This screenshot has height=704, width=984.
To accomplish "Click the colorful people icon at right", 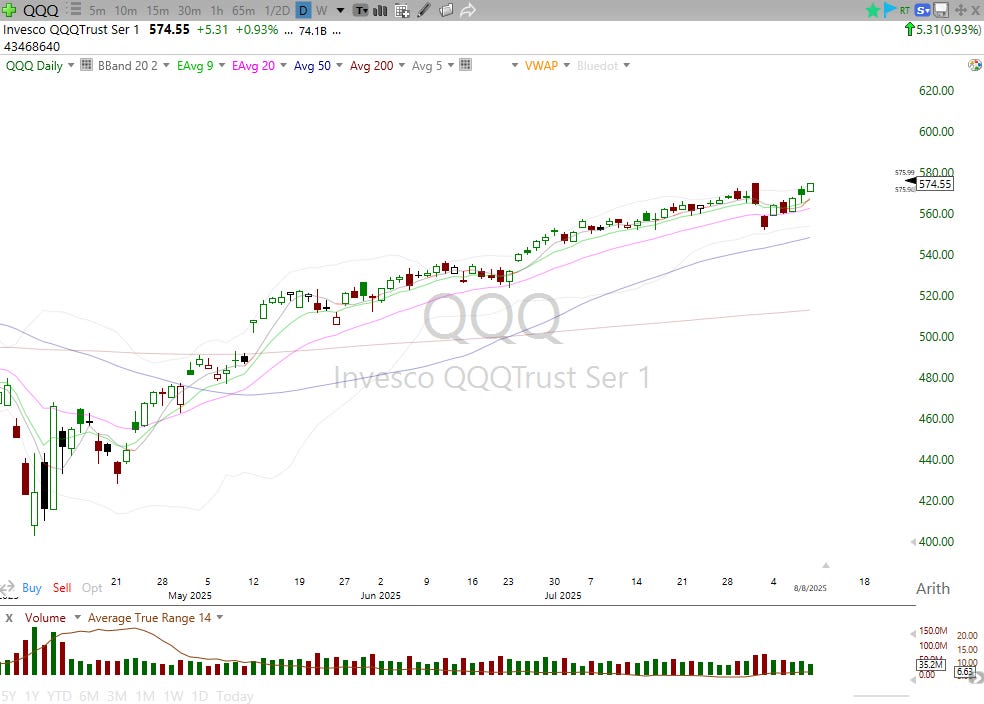I will click(975, 65).
